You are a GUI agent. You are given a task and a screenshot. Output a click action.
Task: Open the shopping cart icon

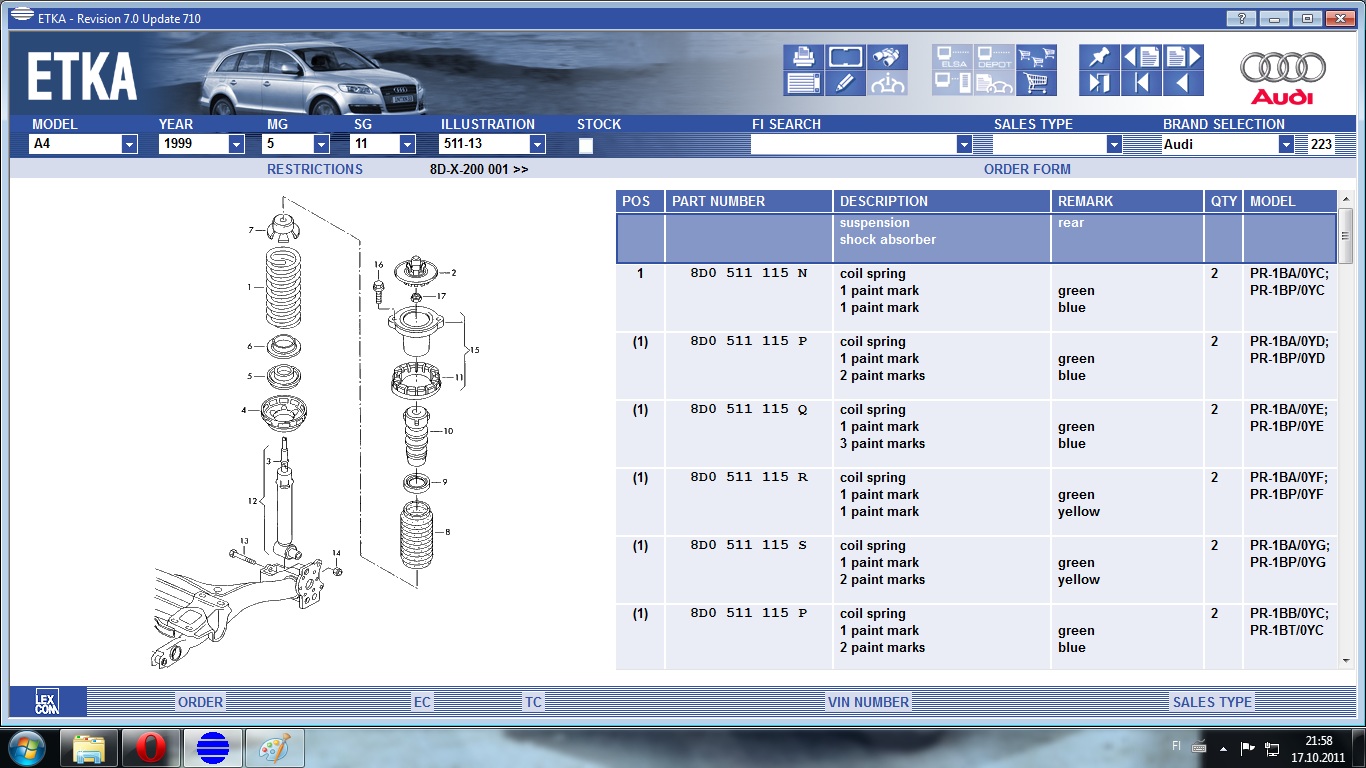click(x=1037, y=83)
